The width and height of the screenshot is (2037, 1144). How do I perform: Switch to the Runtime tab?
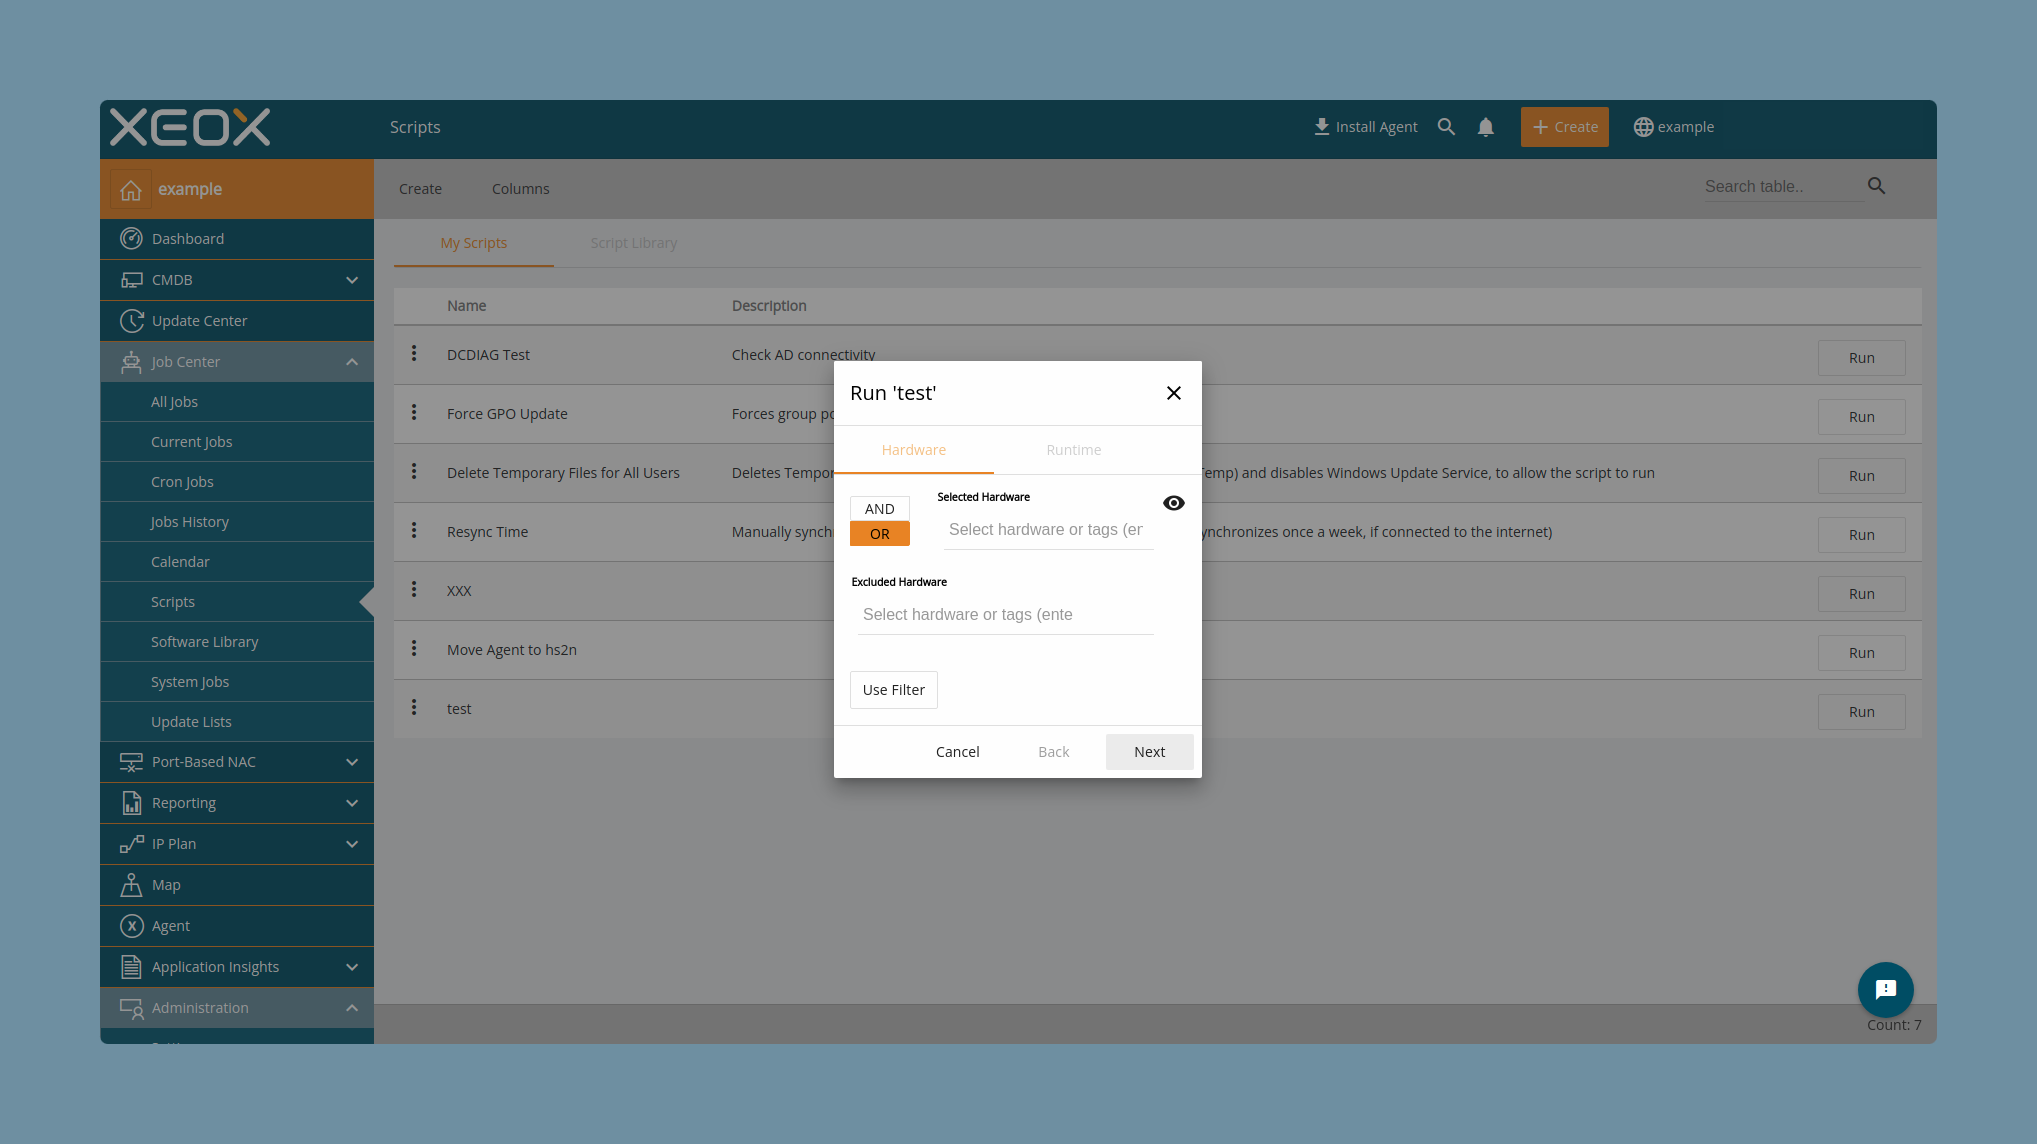tap(1074, 450)
